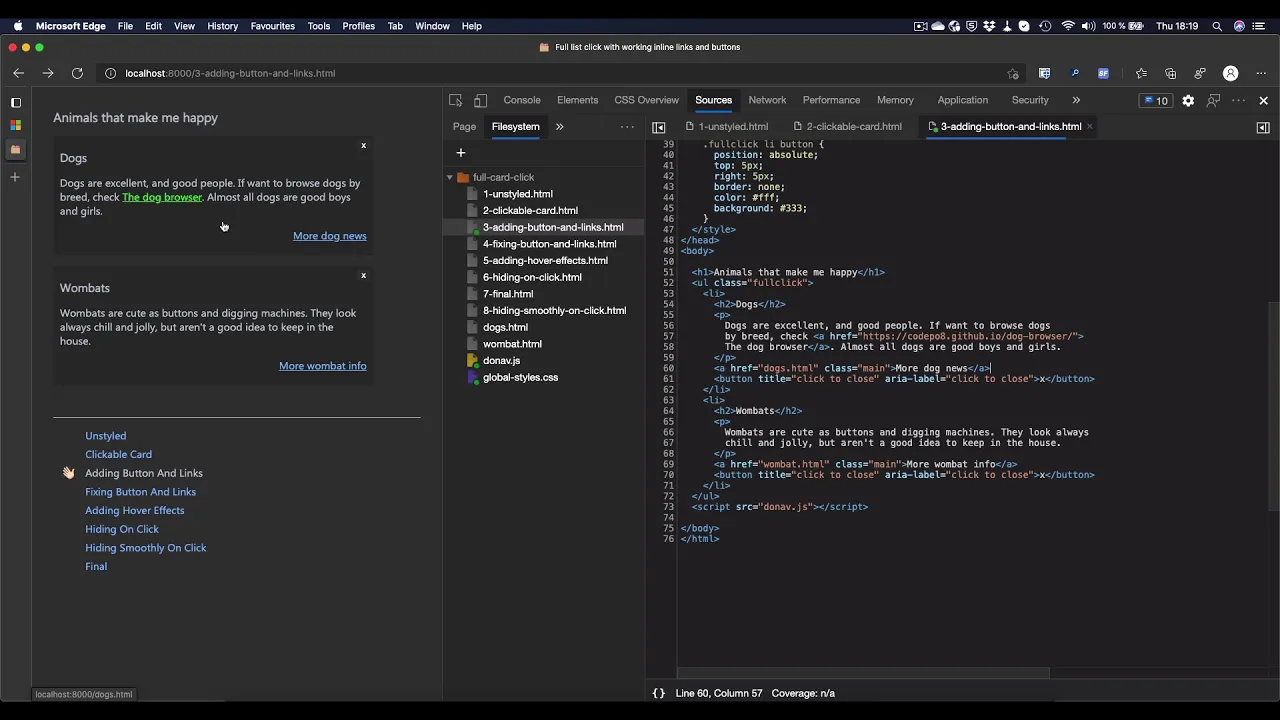
Task: Click the editor horizontal scrollbar
Action: tap(864, 673)
